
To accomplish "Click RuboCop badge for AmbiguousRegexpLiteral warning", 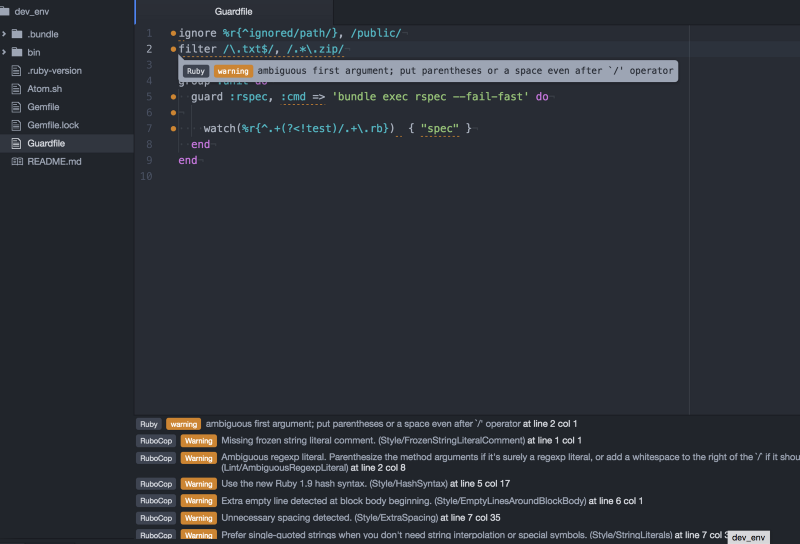I will (156, 458).
